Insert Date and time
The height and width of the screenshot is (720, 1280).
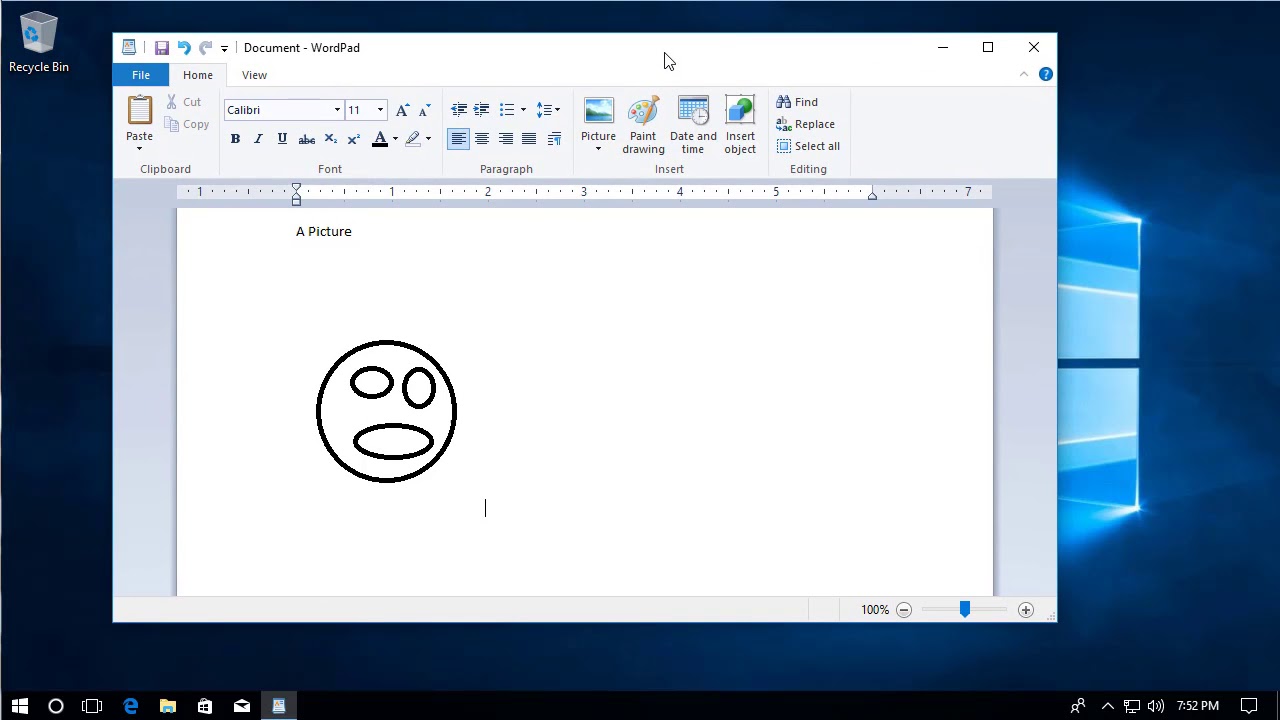pyautogui.click(x=693, y=125)
